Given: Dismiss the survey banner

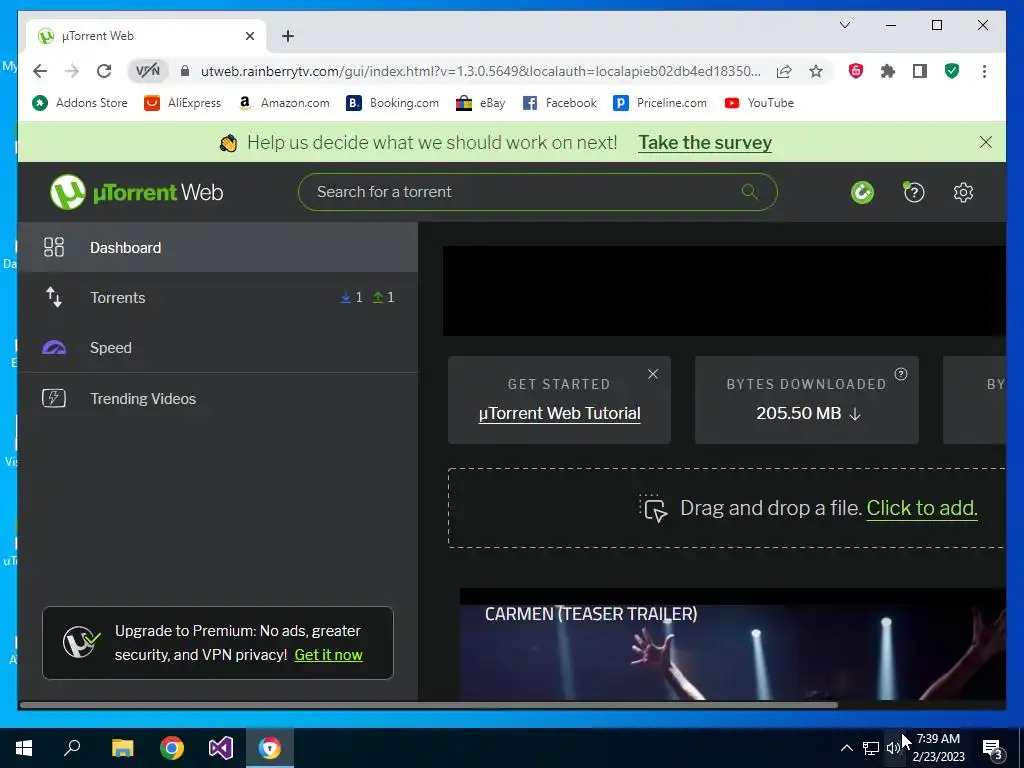Looking at the screenshot, I should tap(985, 142).
